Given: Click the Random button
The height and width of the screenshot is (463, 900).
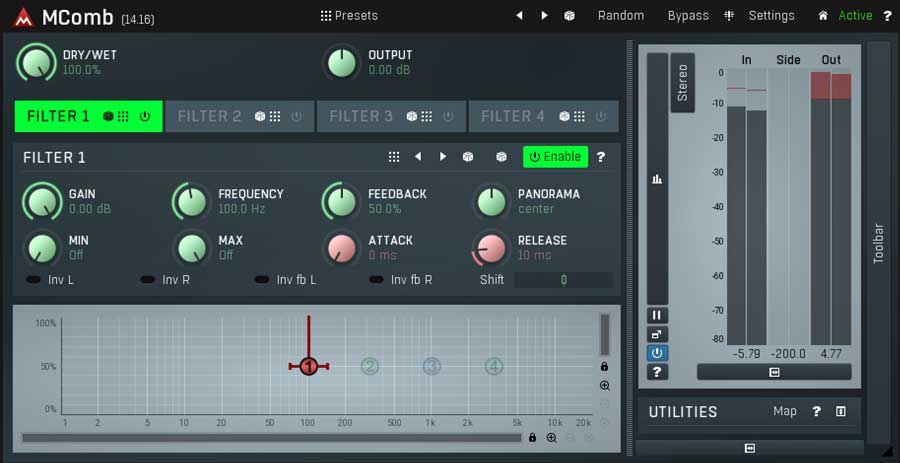Looking at the screenshot, I should (x=620, y=15).
